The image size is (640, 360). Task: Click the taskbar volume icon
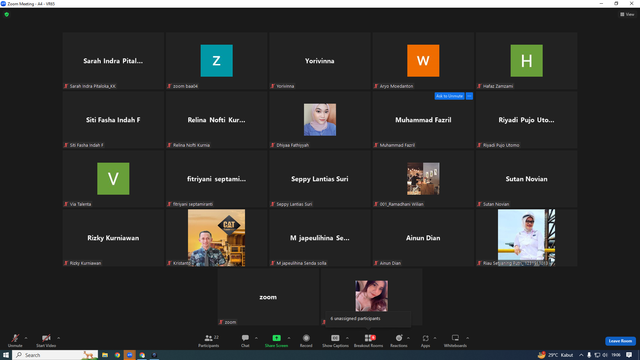[x=605, y=355]
